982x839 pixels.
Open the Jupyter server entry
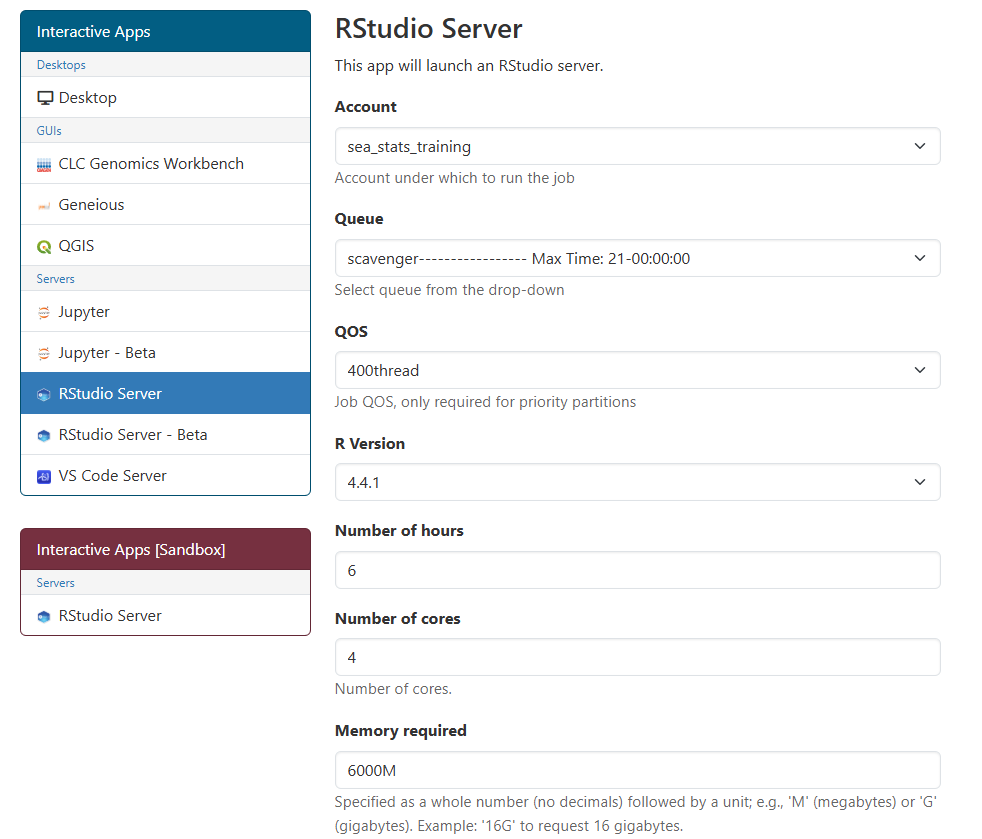165,312
